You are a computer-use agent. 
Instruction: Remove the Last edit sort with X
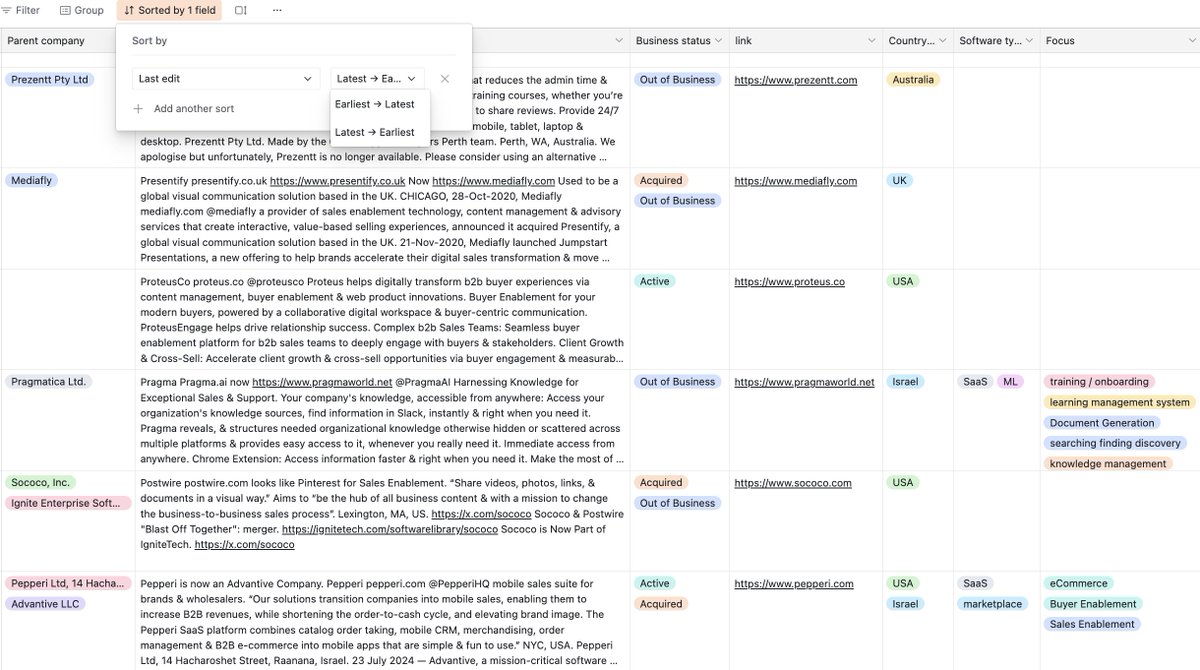[445, 78]
